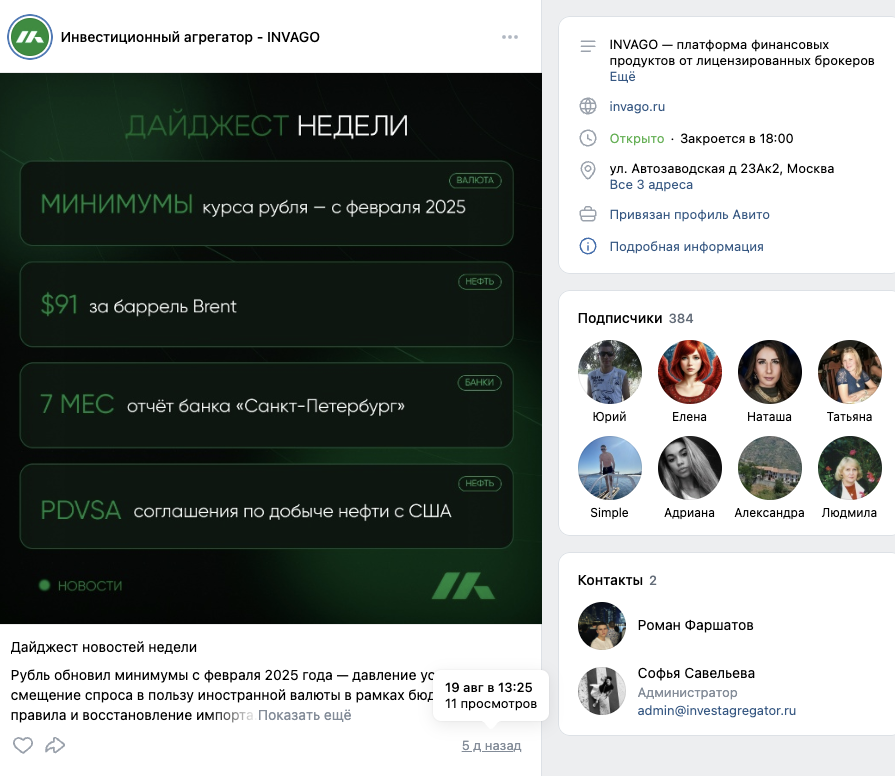Click the name Елена under subscribers

coord(690,417)
